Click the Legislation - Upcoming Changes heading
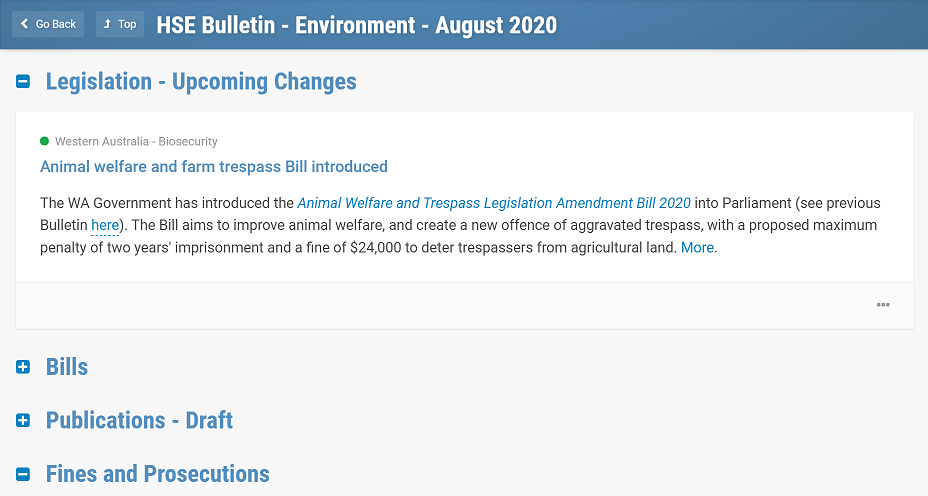Viewport: 928px width, 496px height. coord(201,82)
